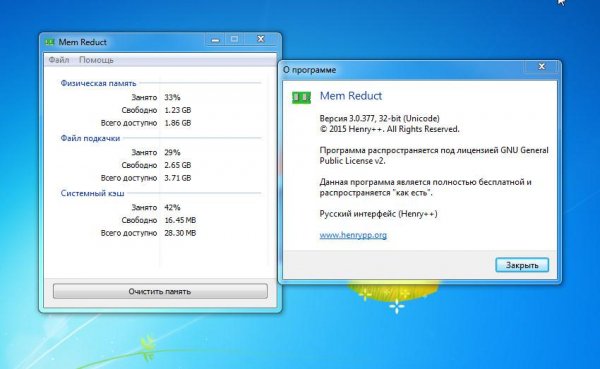The width and height of the screenshot is (600, 369).
Task: Click the © 2015 Henry++ copyright line
Action: pos(390,129)
